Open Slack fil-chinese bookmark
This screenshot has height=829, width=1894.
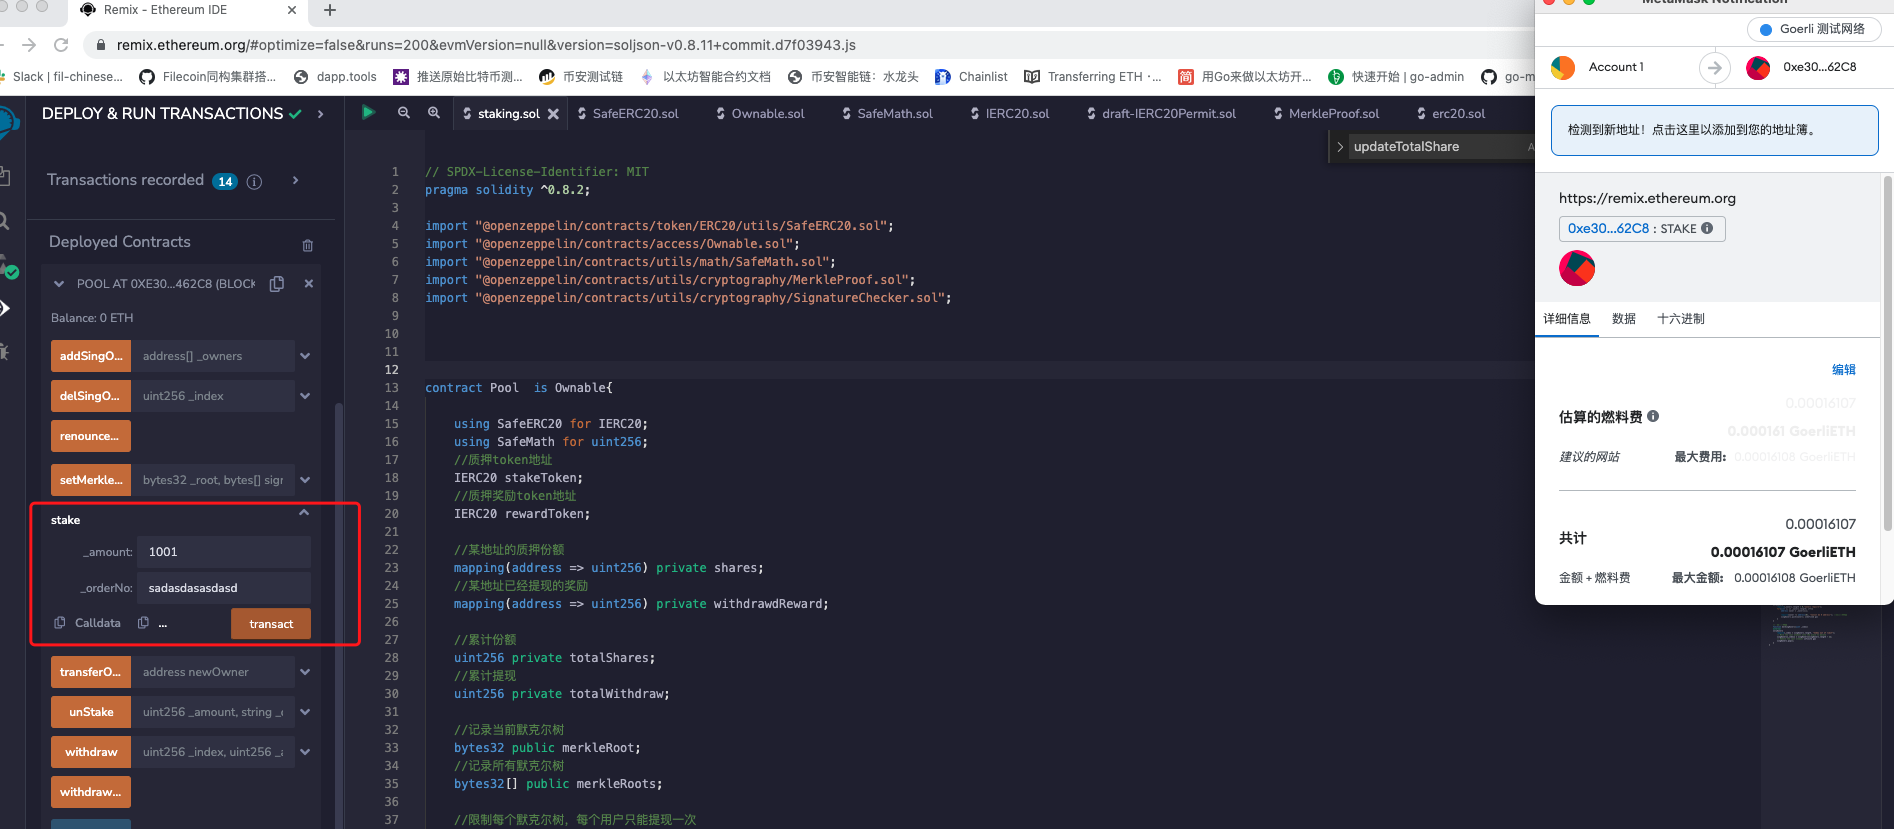(x=61, y=77)
